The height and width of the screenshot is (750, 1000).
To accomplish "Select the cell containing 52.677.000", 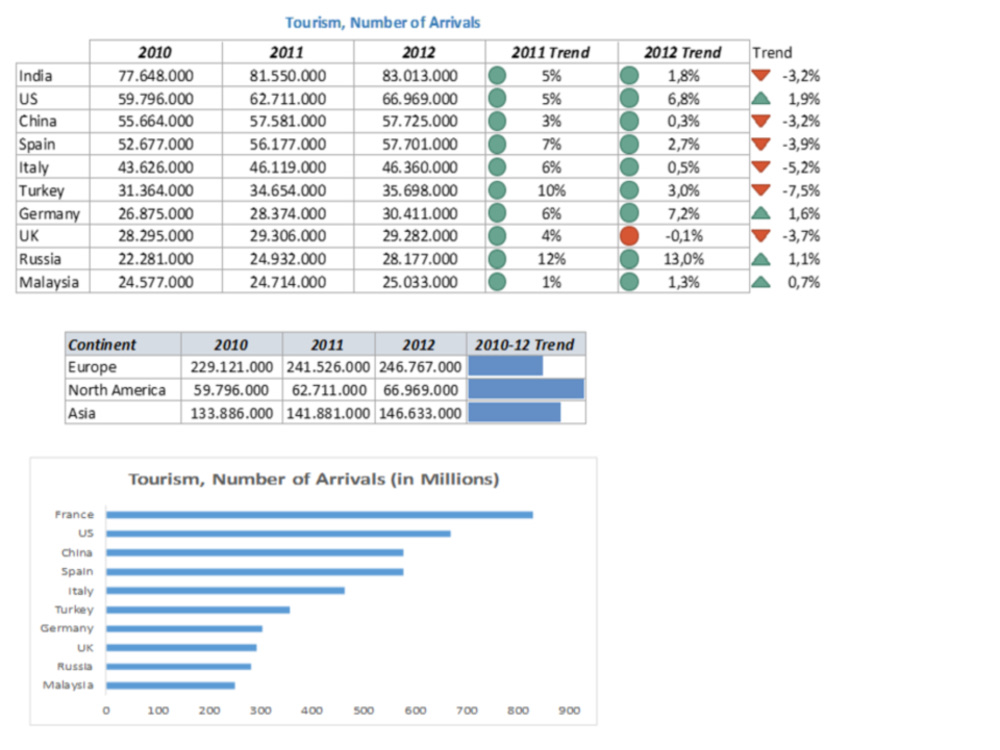I will pos(156,144).
